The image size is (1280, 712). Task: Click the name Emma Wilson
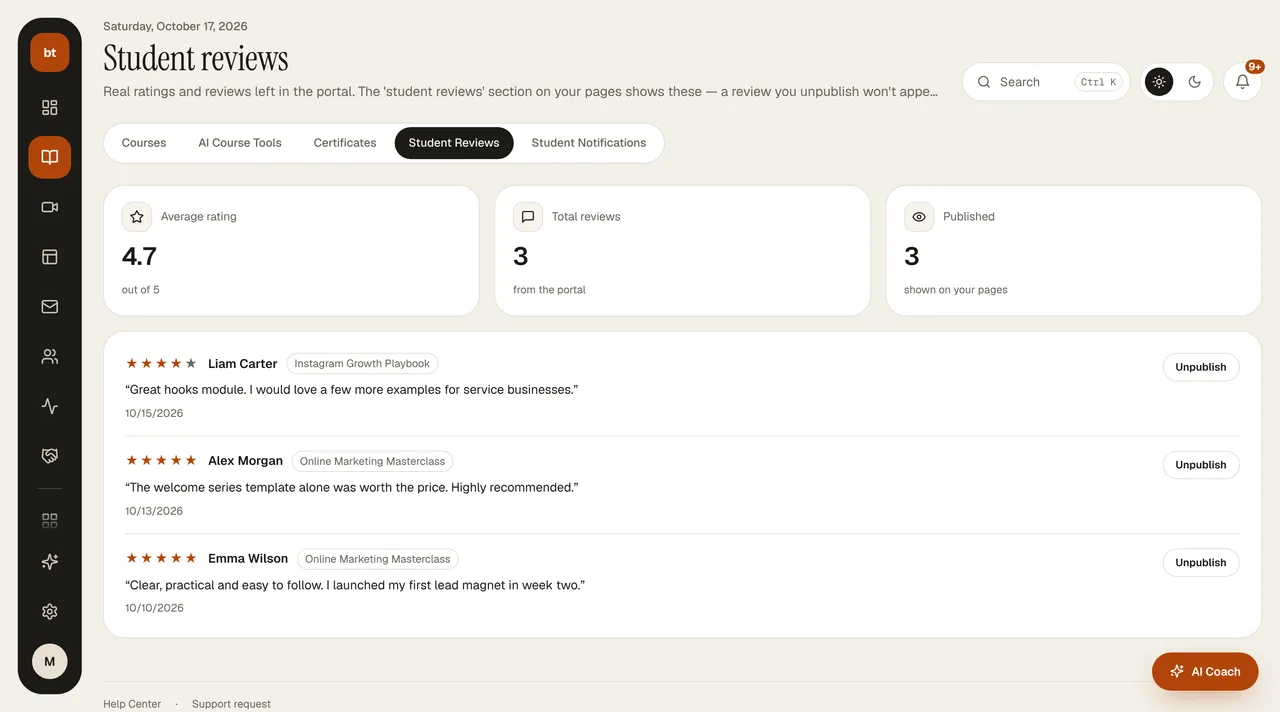[x=248, y=559]
